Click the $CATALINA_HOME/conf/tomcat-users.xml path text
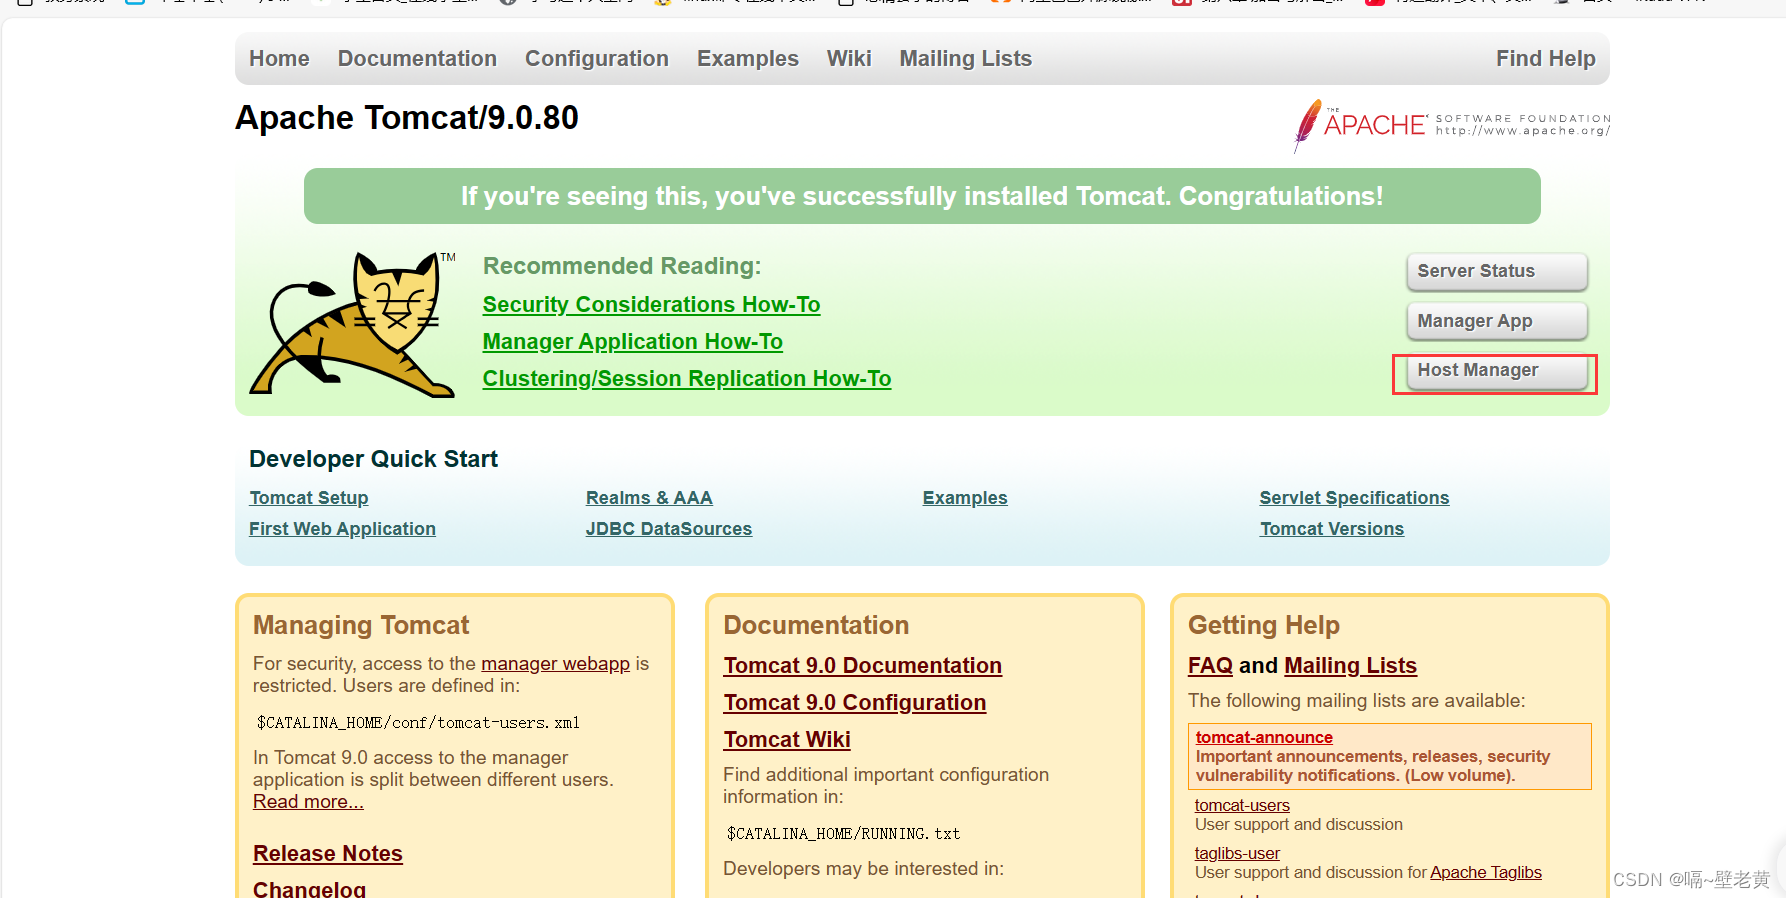The height and width of the screenshot is (898, 1786). tap(418, 723)
